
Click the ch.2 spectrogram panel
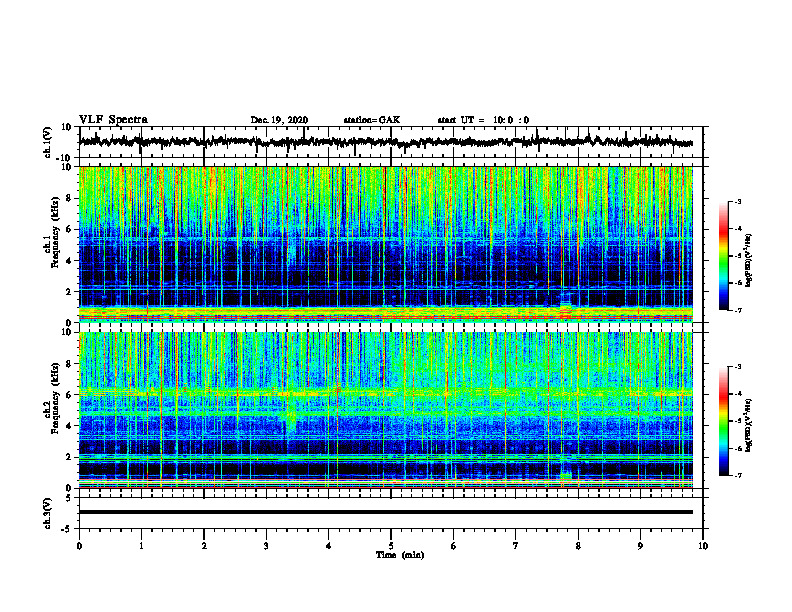386,410
